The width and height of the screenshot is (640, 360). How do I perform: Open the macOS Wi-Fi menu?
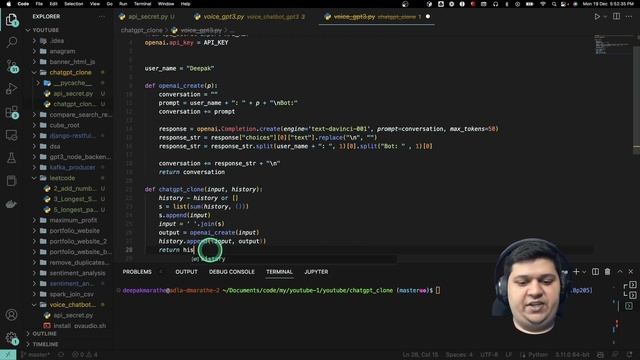point(542,4)
